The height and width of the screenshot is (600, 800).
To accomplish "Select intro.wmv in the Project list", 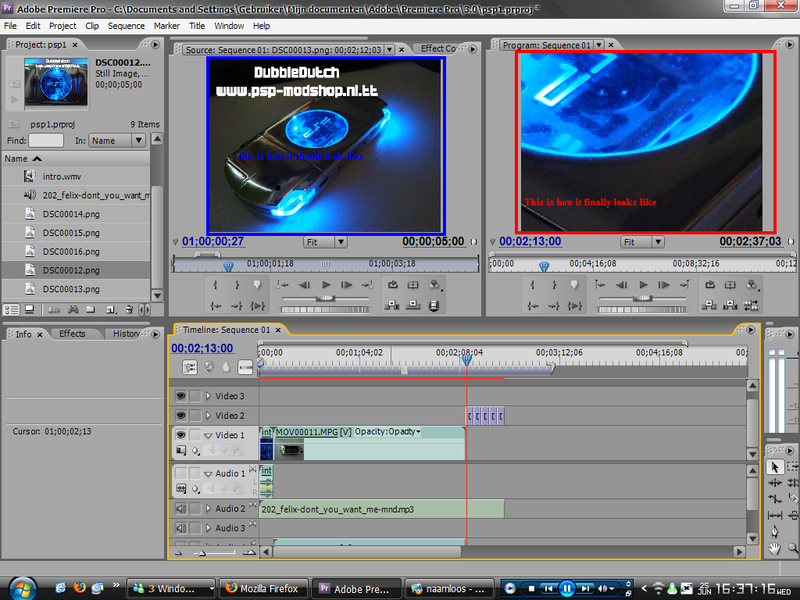I will click(x=62, y=177).
